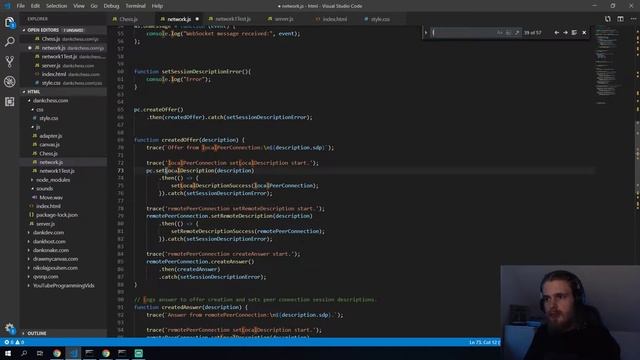Expand the dankdev.com folder
The width and height of the screenshot is (640, 360).
(48, 233)
